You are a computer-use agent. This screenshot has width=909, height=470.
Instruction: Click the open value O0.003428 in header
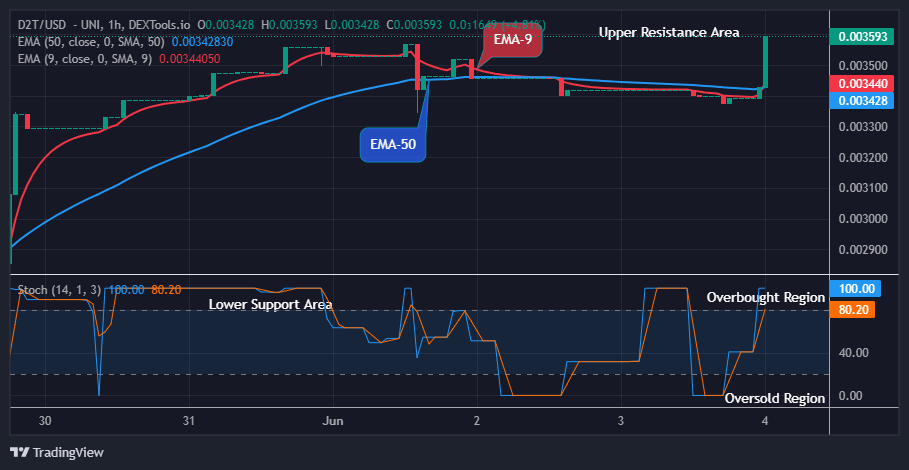point(226,25)
